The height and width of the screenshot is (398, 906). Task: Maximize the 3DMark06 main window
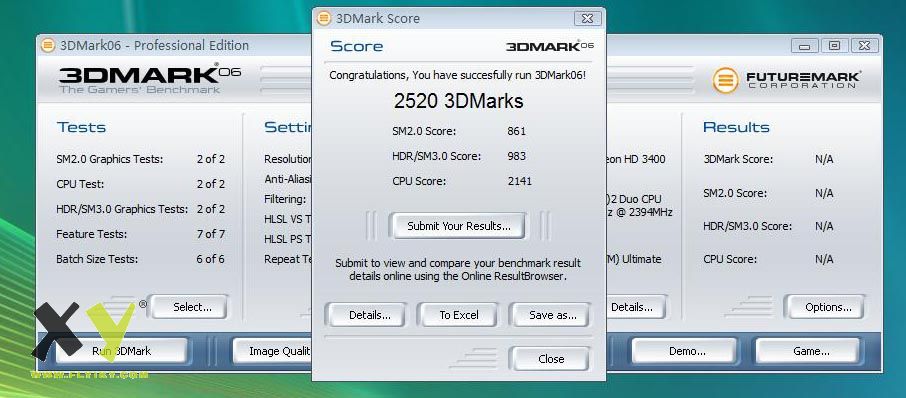[834, 46]
